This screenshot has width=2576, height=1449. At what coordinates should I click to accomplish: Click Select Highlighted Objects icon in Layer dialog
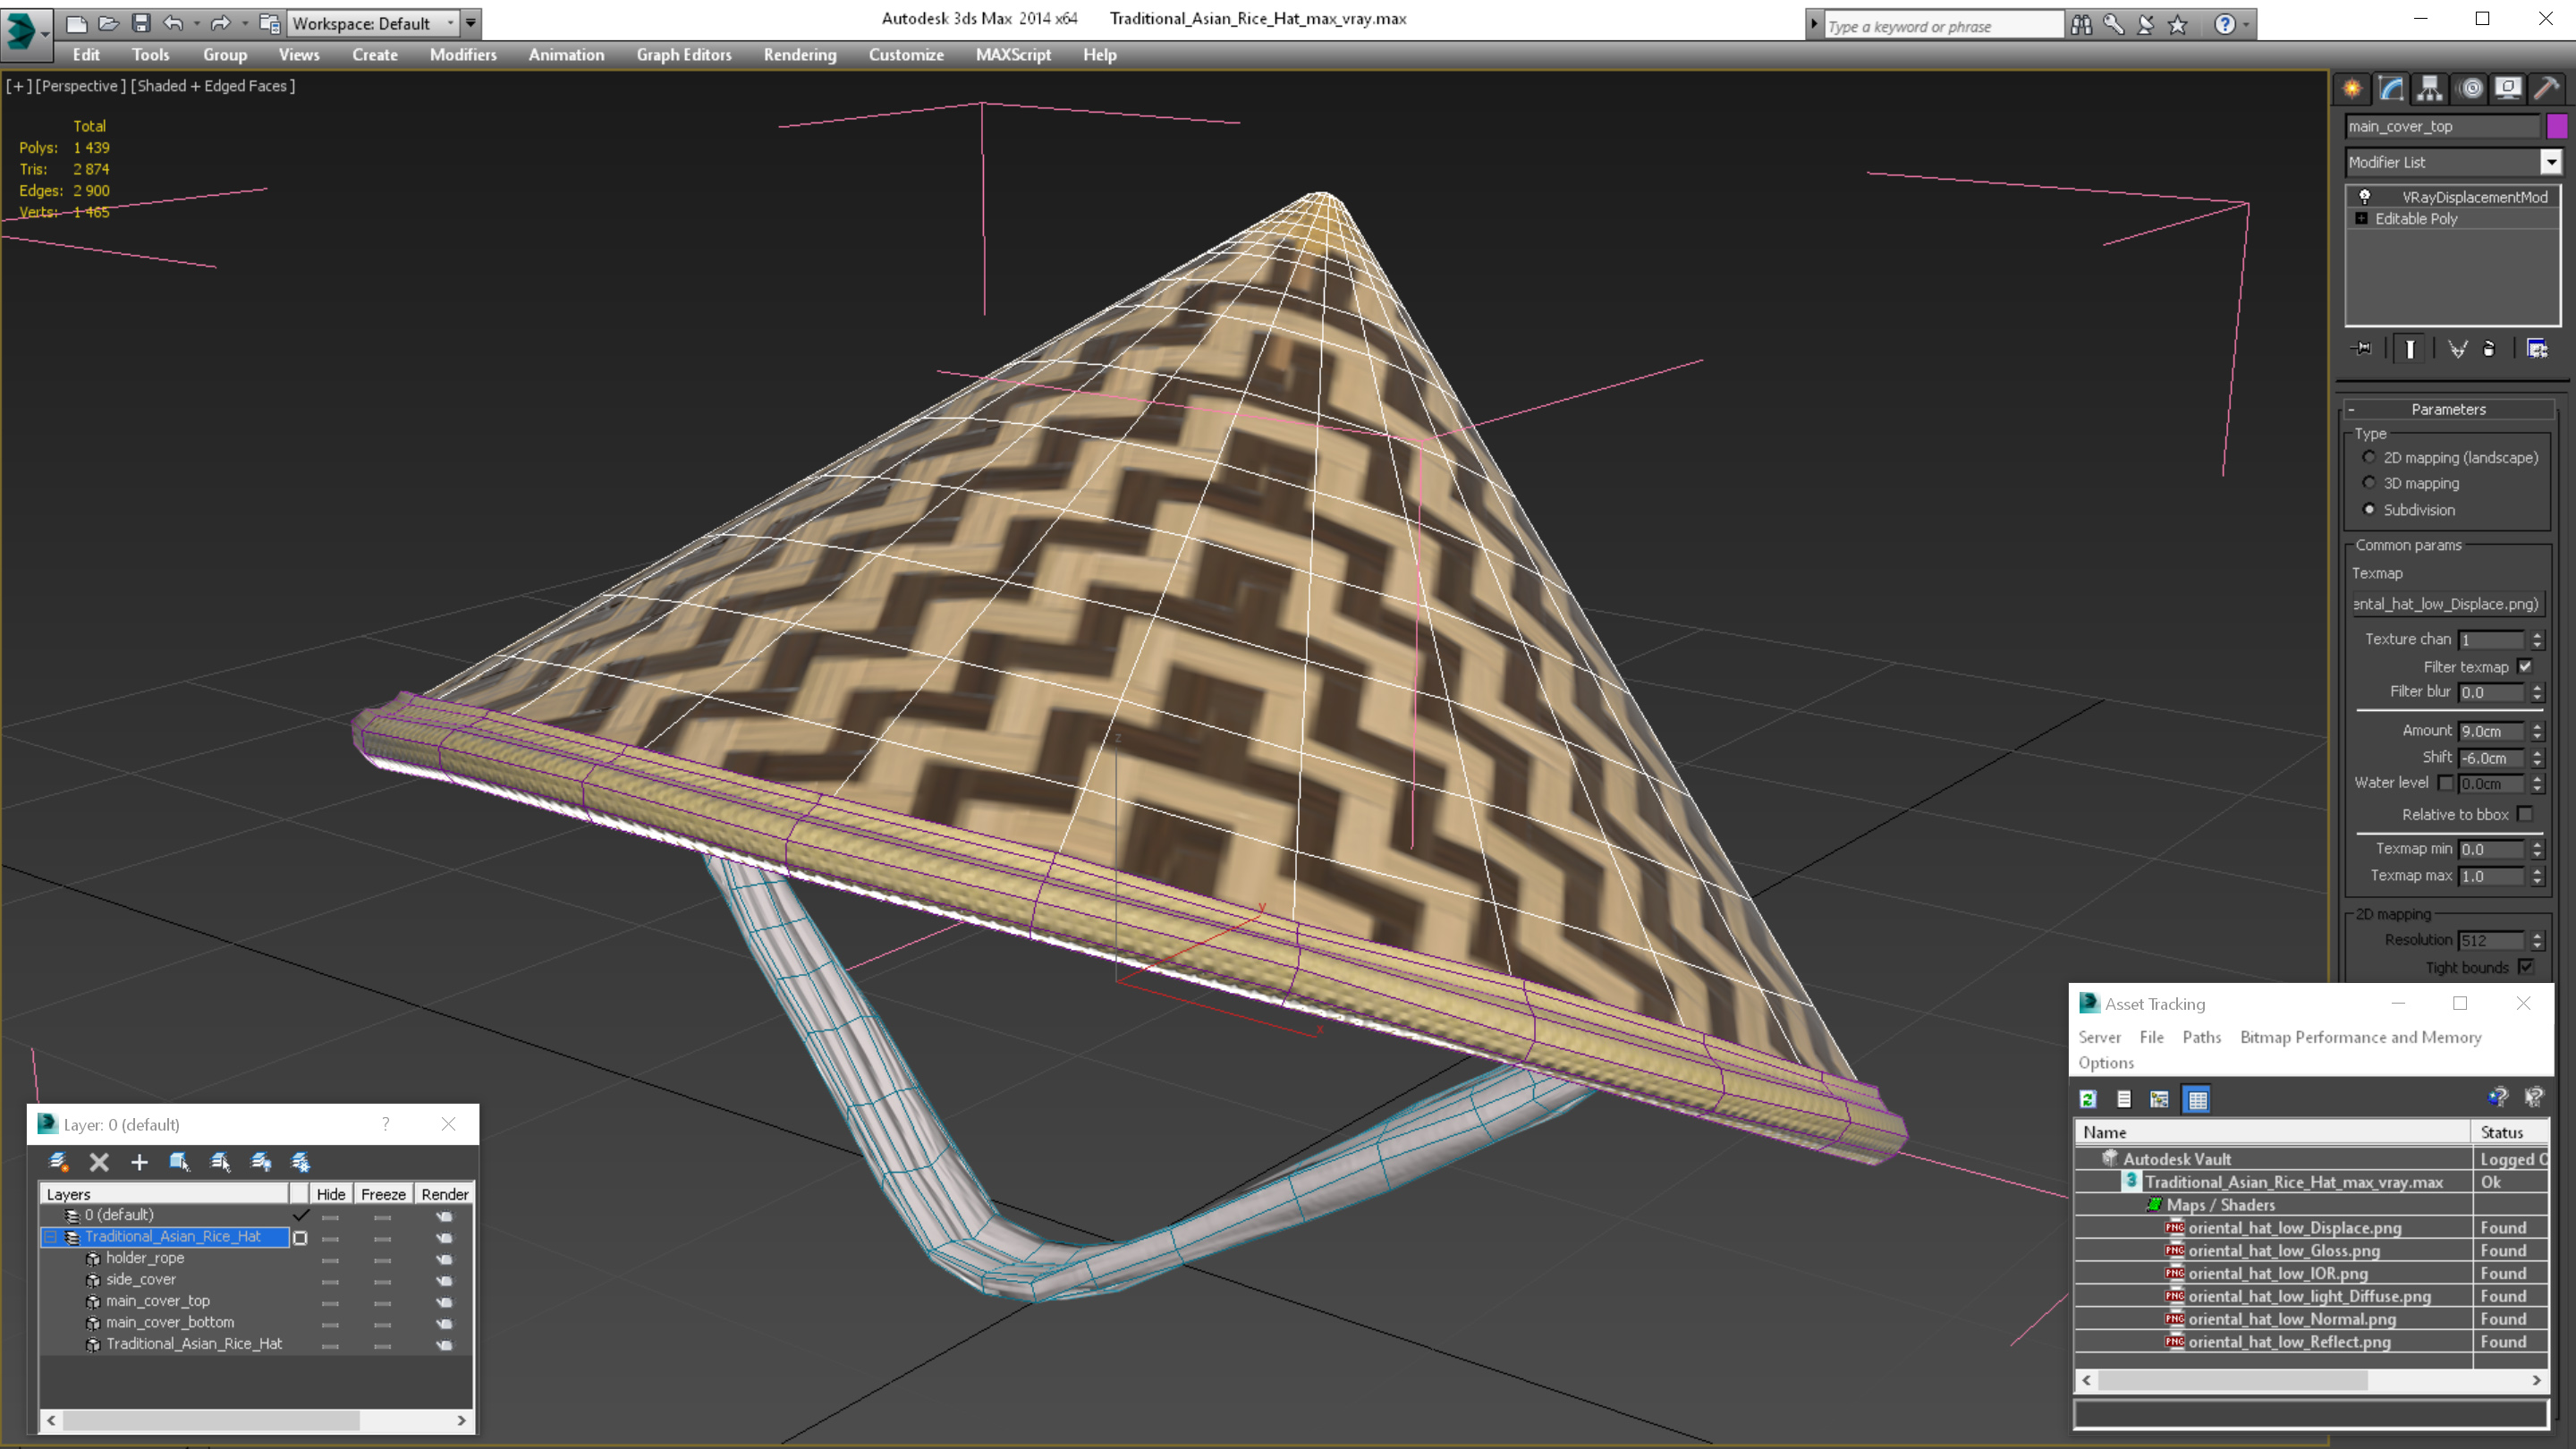click(179, 1162)
